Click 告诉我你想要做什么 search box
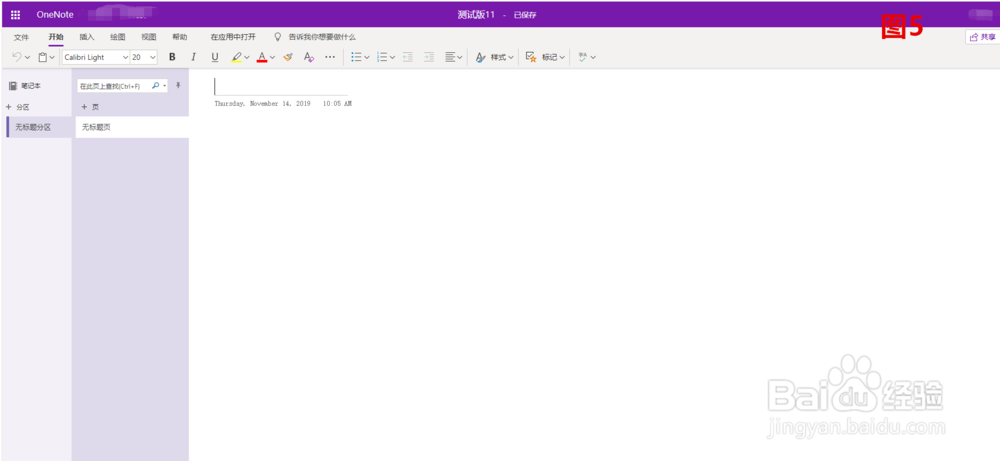This screenshot has height=461, width=1000. (322, 37)
